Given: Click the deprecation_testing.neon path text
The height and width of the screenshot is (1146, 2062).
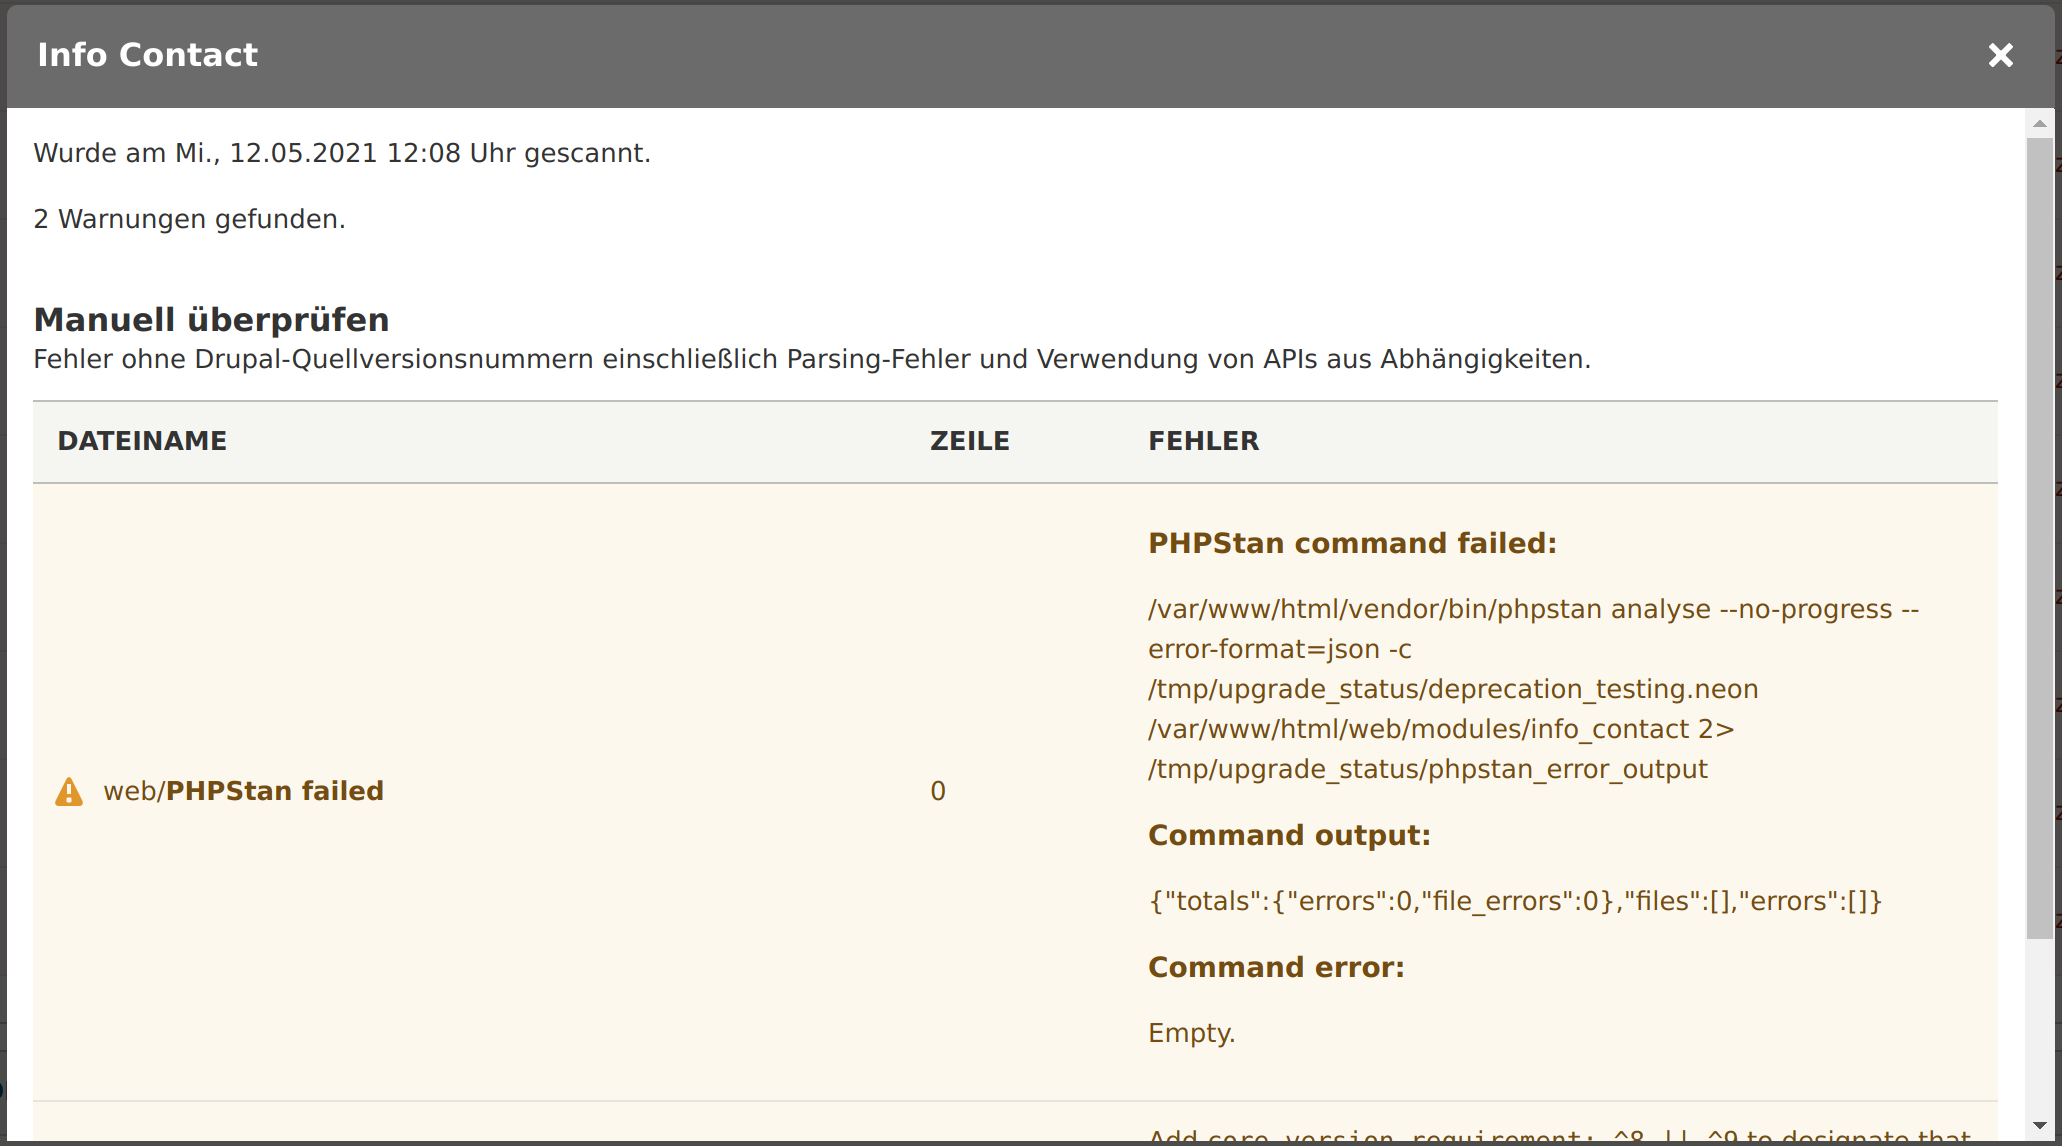Looking at the screenshot, I should click(1453, 689).
